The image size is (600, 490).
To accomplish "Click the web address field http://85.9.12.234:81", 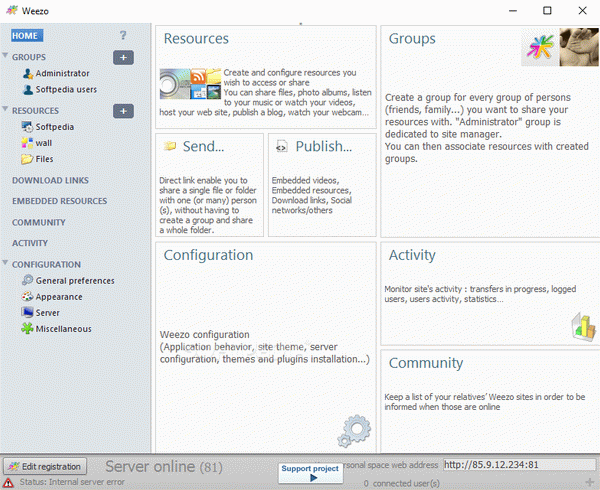I will [x=519, y=465].
